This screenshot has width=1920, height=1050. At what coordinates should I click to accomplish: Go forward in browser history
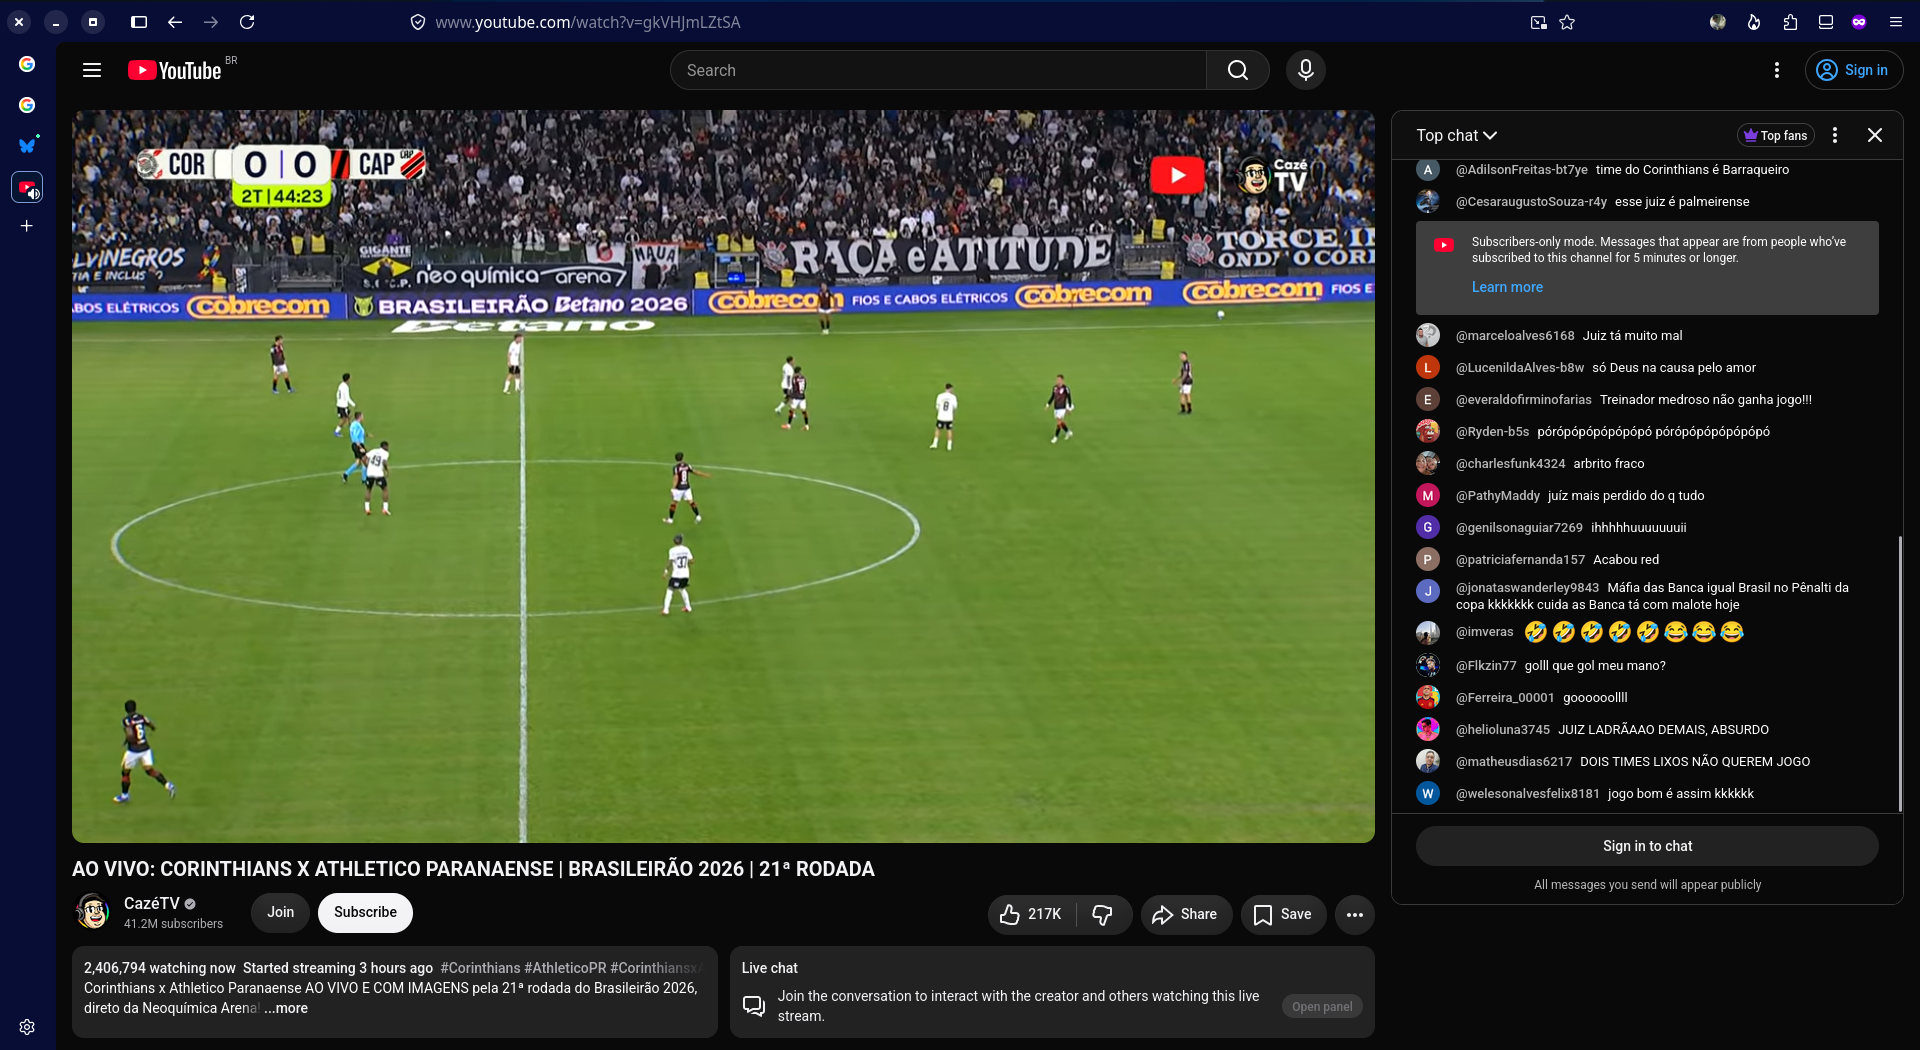[211, 22]
